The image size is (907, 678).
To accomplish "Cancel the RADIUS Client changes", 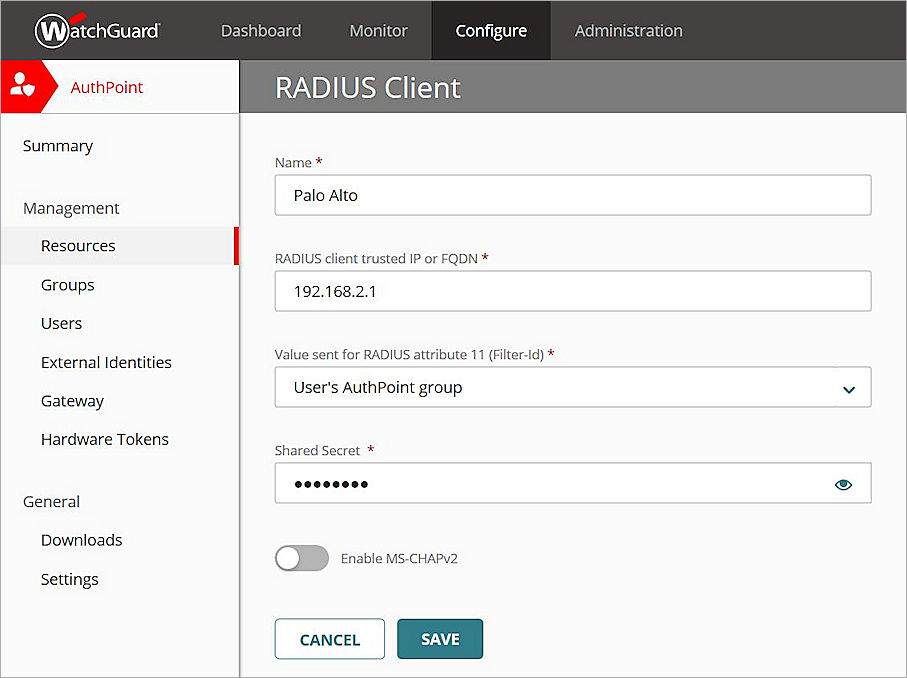I will tap(329, 638).
